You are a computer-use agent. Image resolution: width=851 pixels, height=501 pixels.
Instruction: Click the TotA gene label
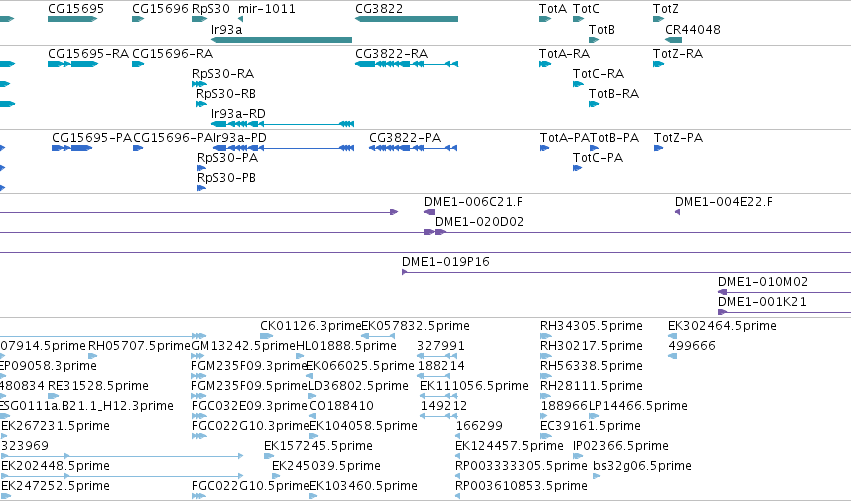coord(553,9)
